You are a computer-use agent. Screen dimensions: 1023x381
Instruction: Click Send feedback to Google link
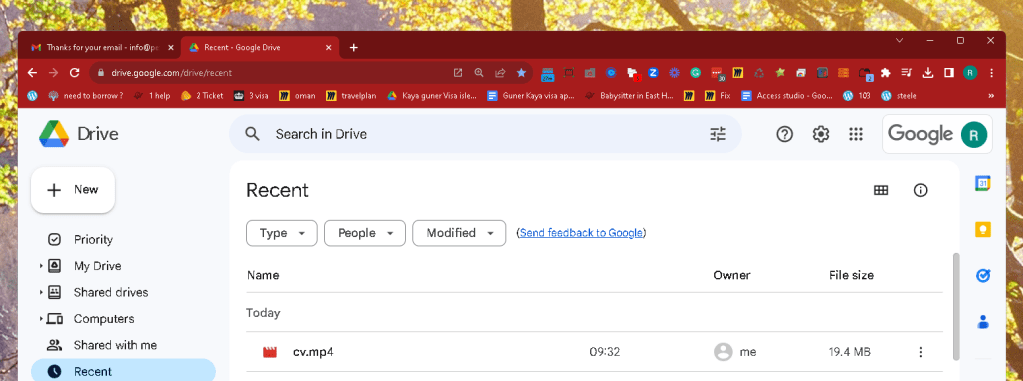pos(581,233)
